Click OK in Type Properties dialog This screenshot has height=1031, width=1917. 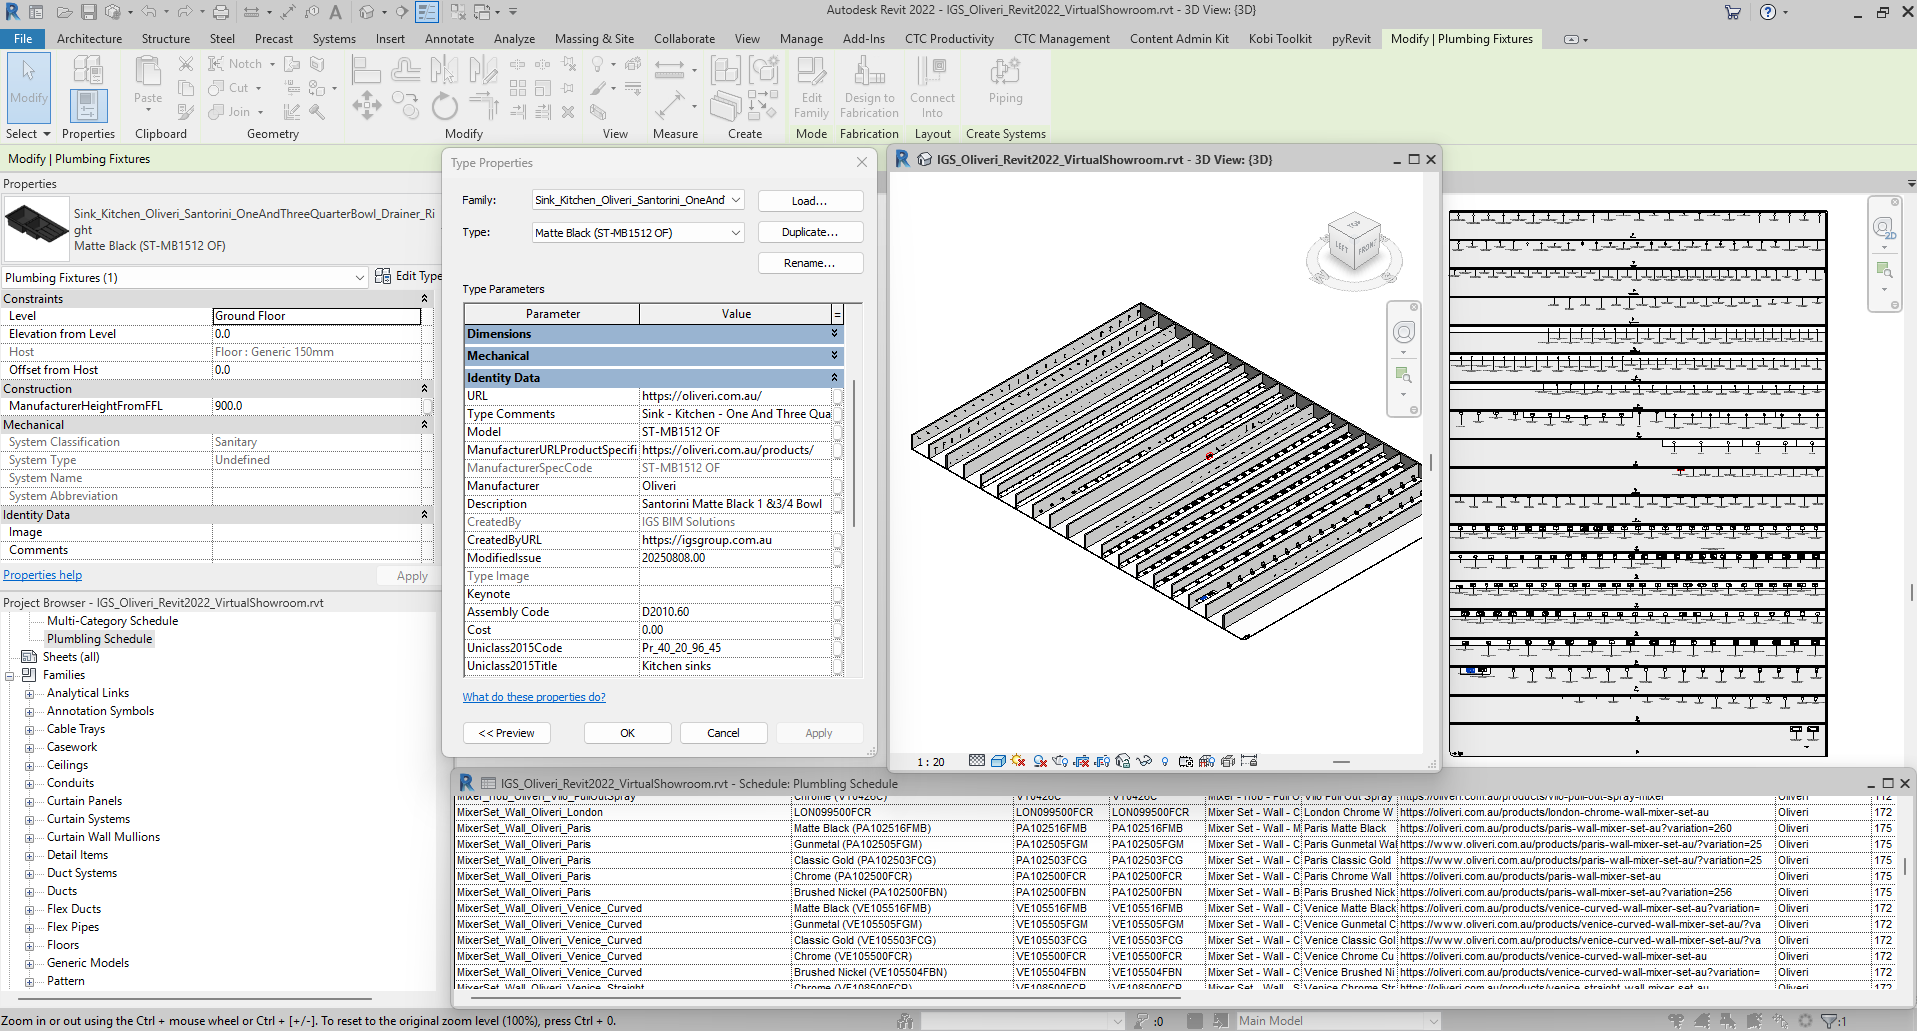coord(627,733)
